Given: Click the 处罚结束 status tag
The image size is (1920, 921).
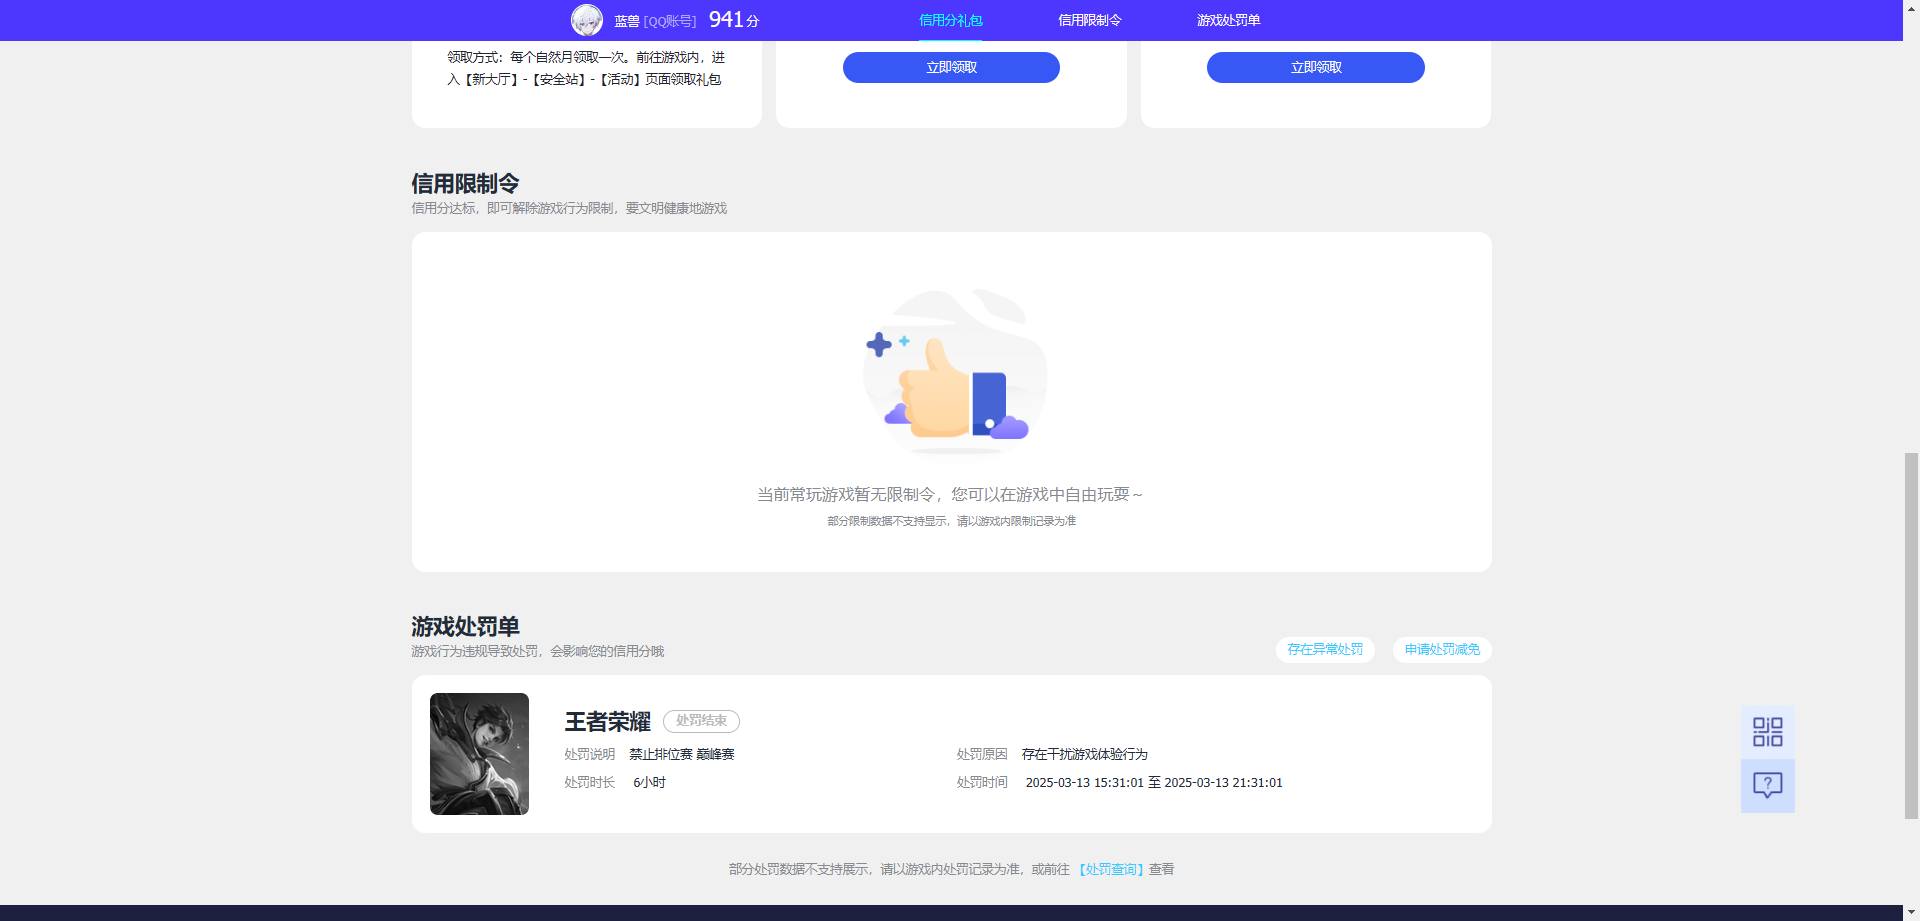Looking at the screenshot, I should 701,721.
